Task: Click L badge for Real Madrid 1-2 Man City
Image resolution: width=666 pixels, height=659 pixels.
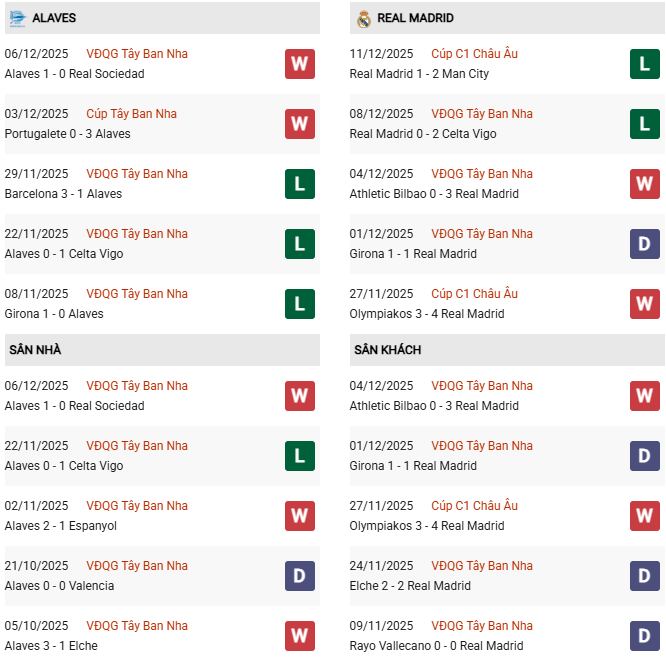Action: click(645, 64)
